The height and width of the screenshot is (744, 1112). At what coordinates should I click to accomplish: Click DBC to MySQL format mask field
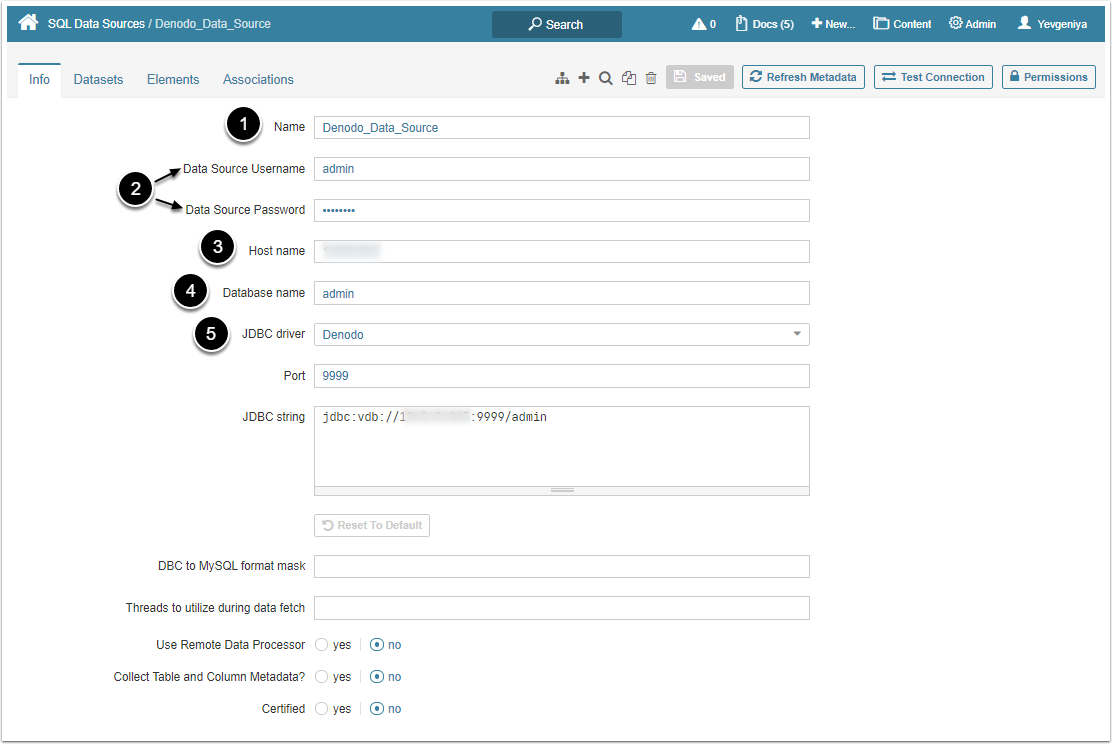tap(562, 567)
